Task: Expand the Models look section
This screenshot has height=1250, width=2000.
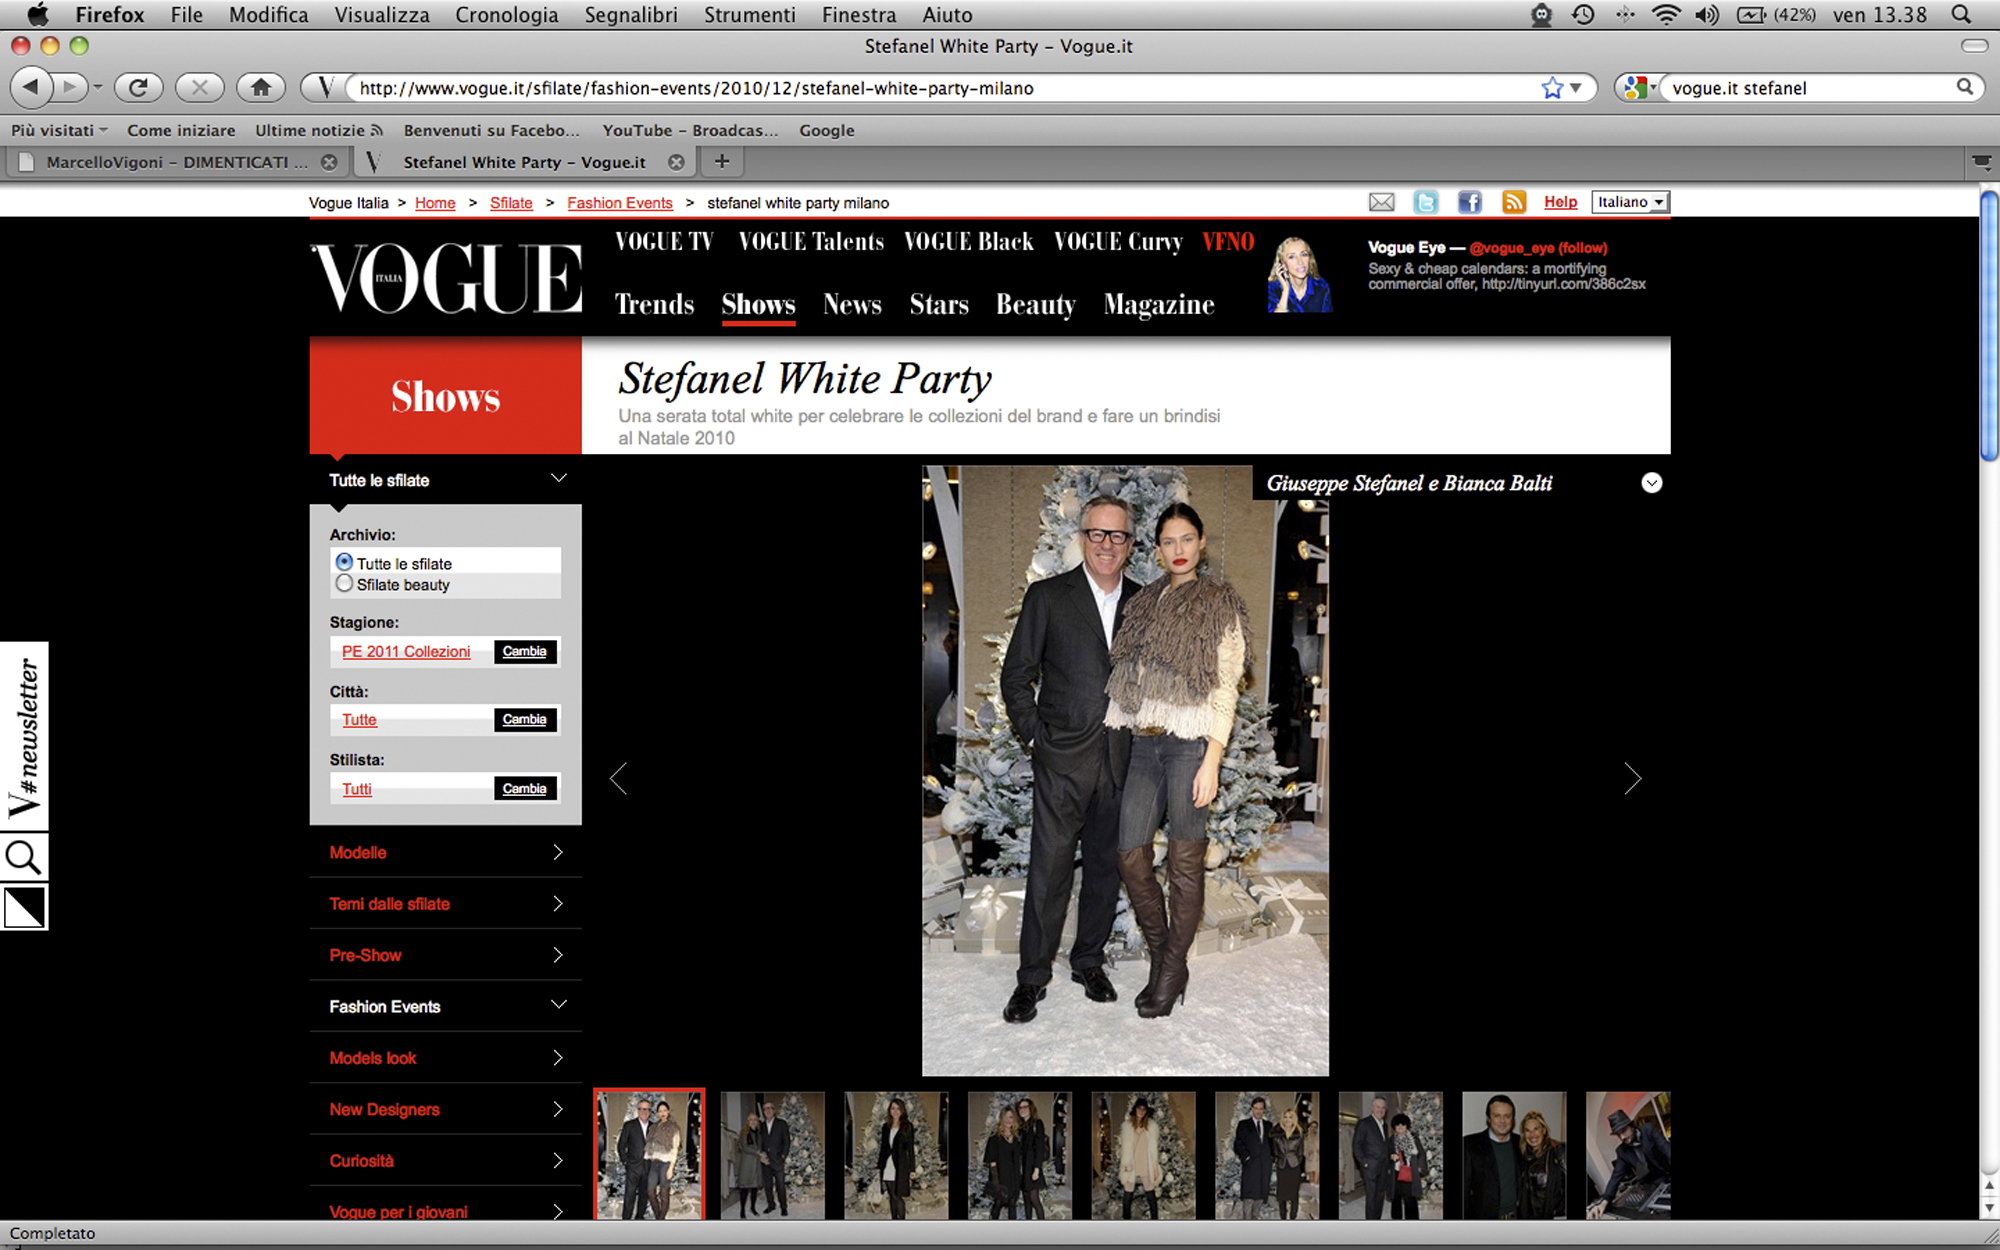Action: tap(558, 1058)
